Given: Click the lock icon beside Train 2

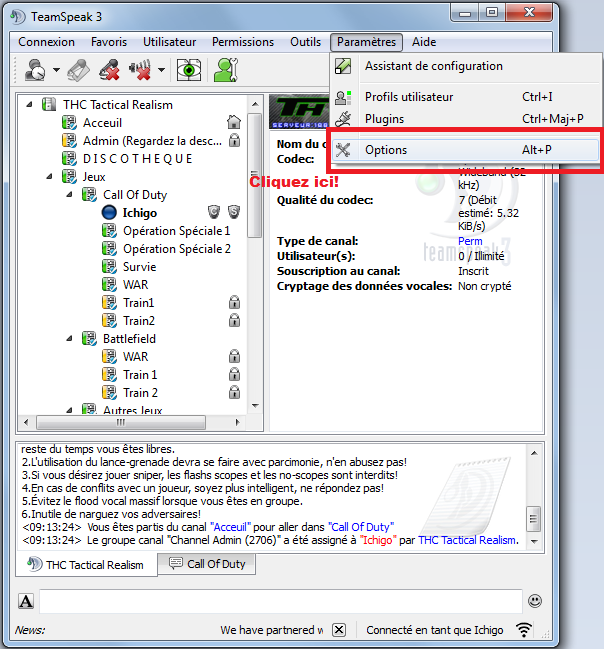Looking at the screenshot, I should coord(235,392).
